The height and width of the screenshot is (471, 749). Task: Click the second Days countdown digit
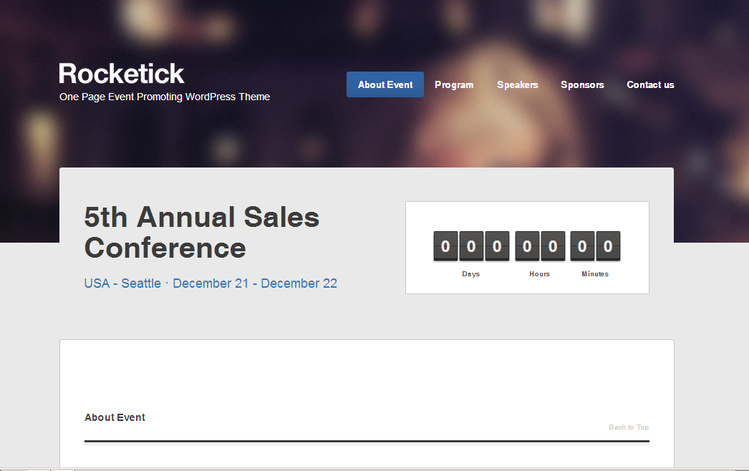[470, 246]
